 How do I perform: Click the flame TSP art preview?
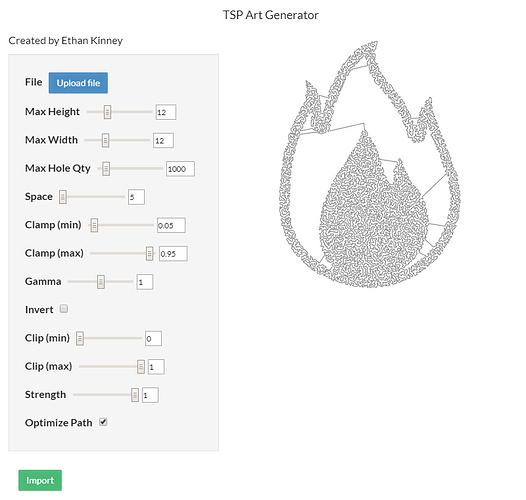click(370, 164)
